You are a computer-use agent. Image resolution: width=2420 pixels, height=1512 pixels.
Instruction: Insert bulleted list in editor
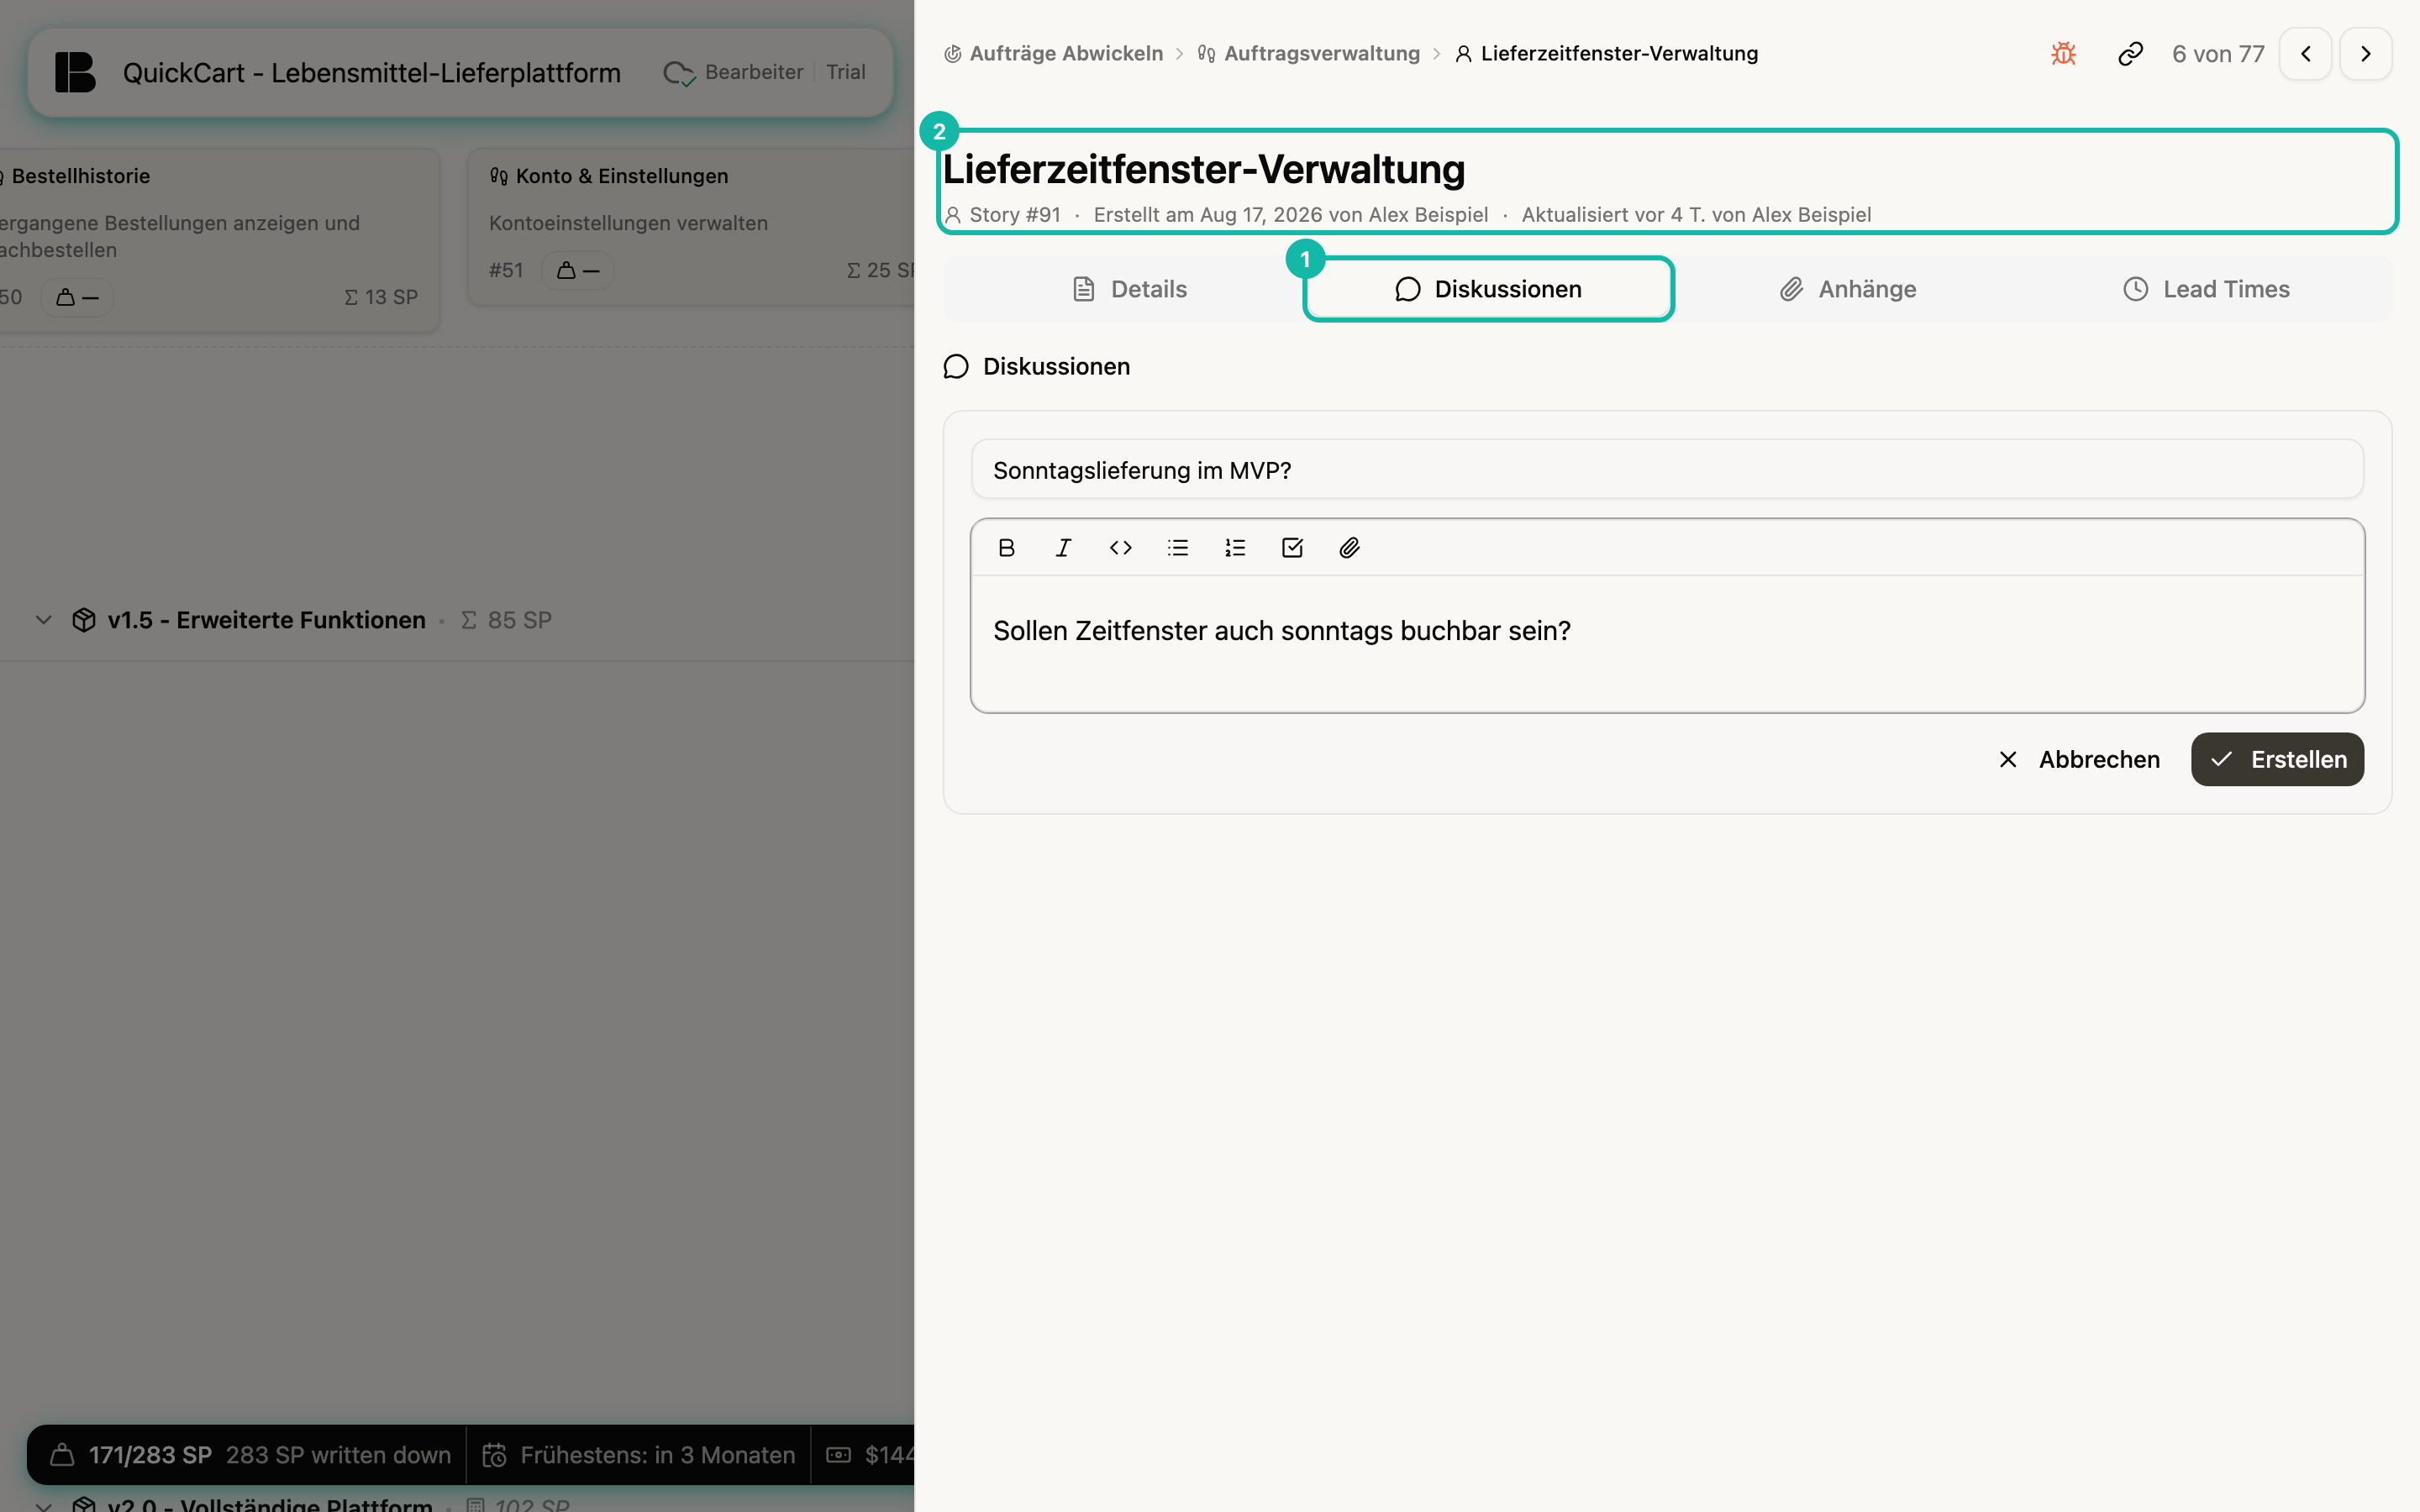[1177, 547]
